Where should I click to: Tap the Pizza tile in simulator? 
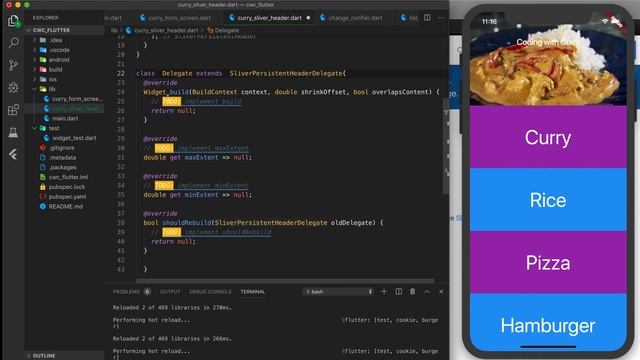pyautogui.click(x=548, y=262)
